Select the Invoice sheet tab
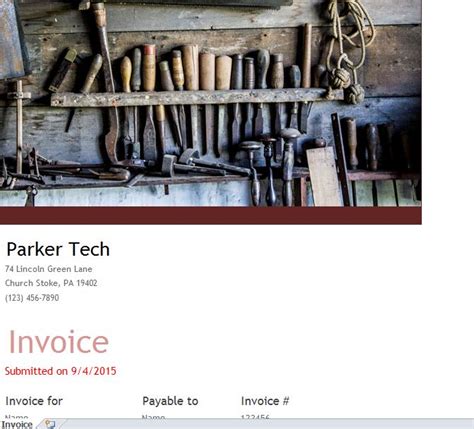474x429 pixels. (x=17, y=424)
